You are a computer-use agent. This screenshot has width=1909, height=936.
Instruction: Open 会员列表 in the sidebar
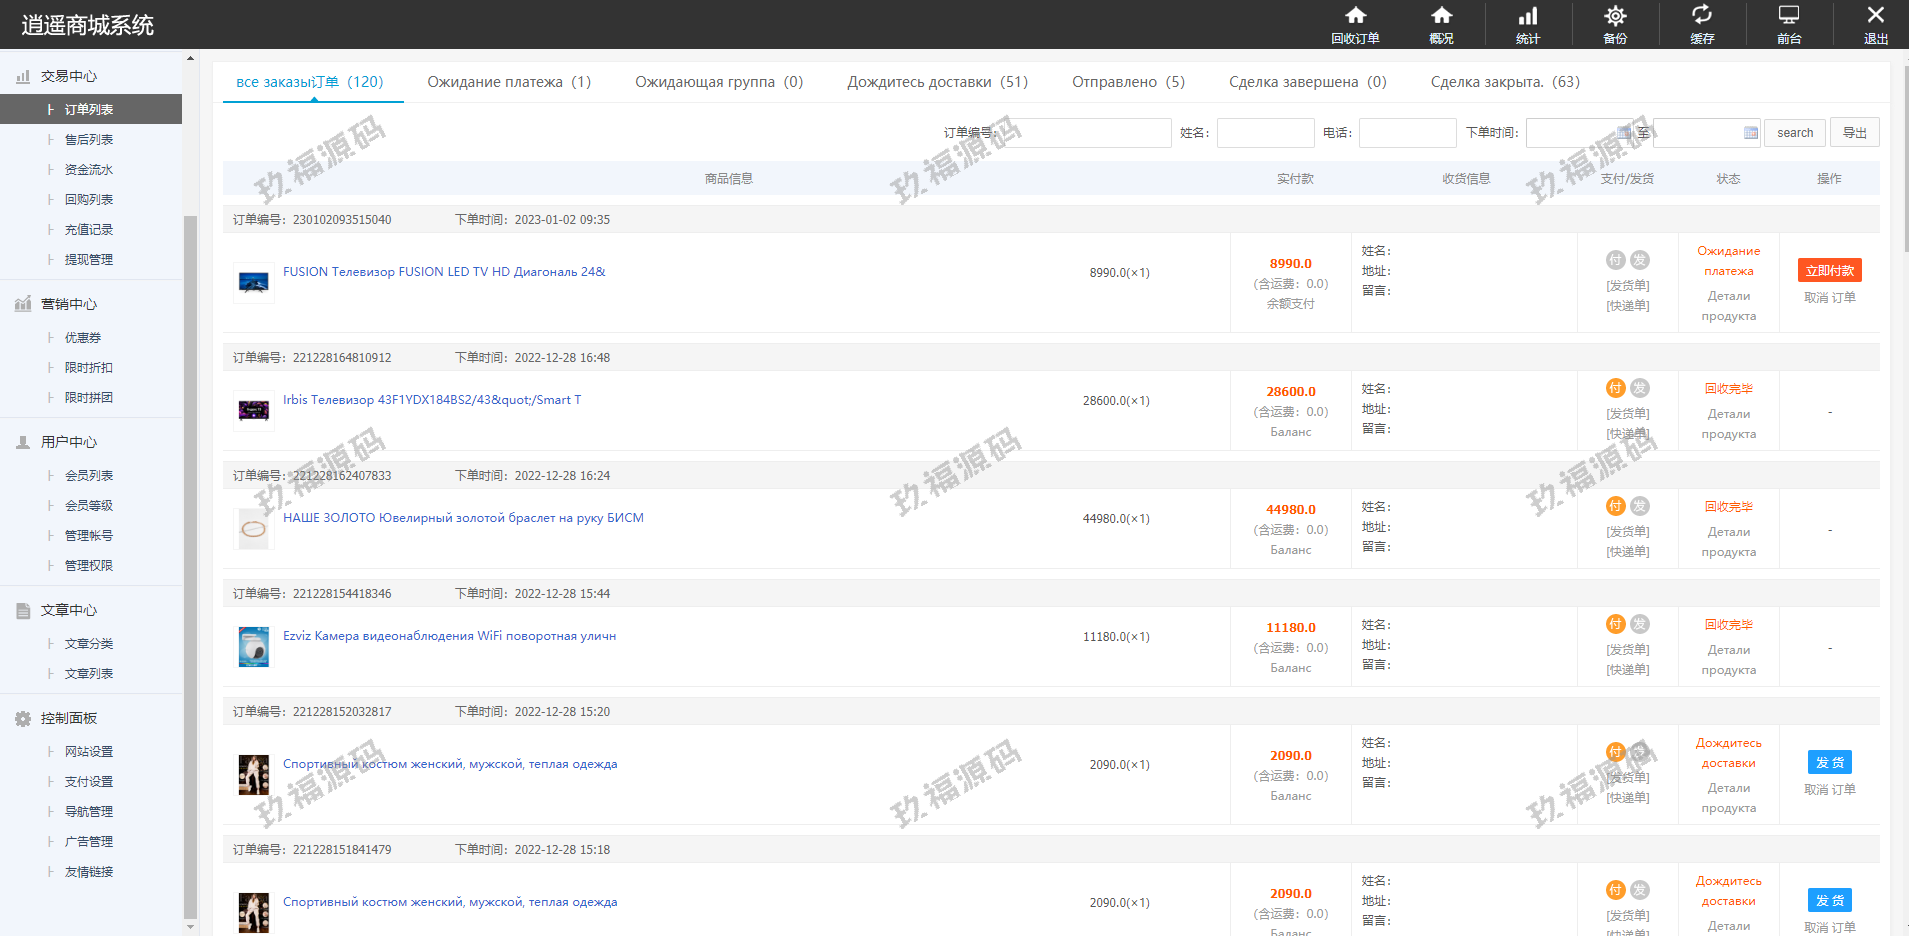click(89, 476)
